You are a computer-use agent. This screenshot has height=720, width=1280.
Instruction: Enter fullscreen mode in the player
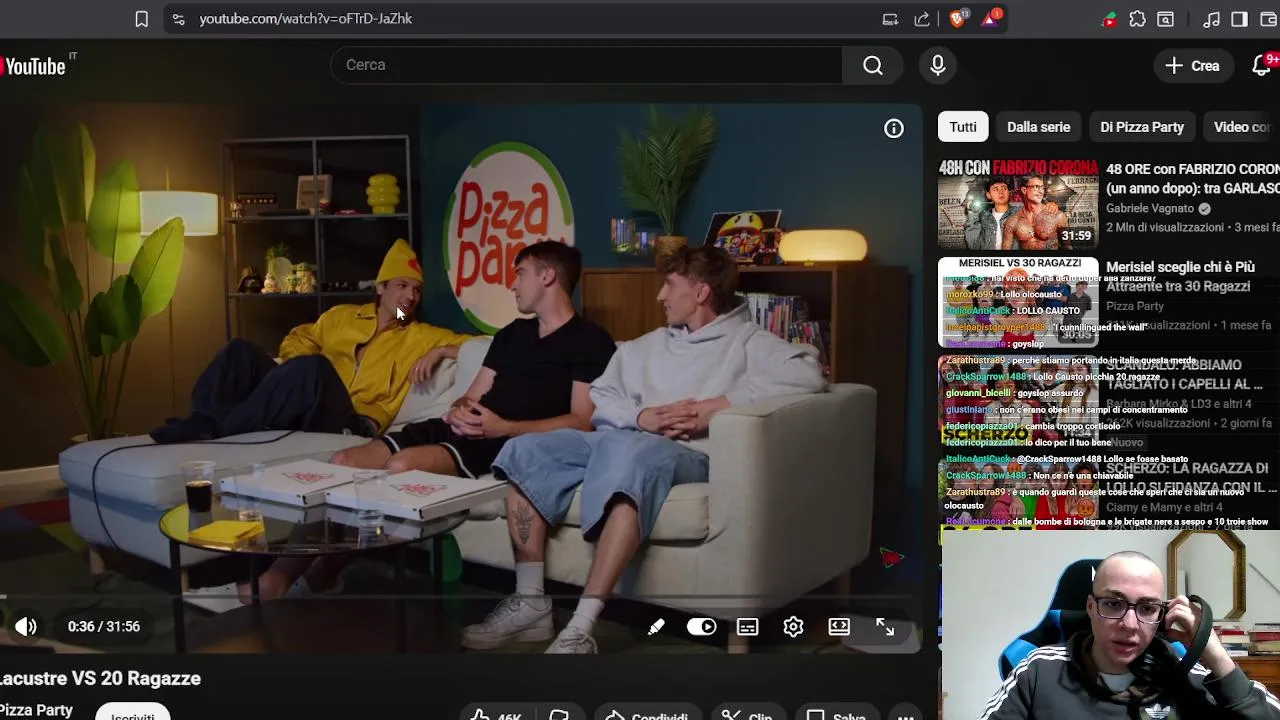pyautogui.click(x=885, y=627)
